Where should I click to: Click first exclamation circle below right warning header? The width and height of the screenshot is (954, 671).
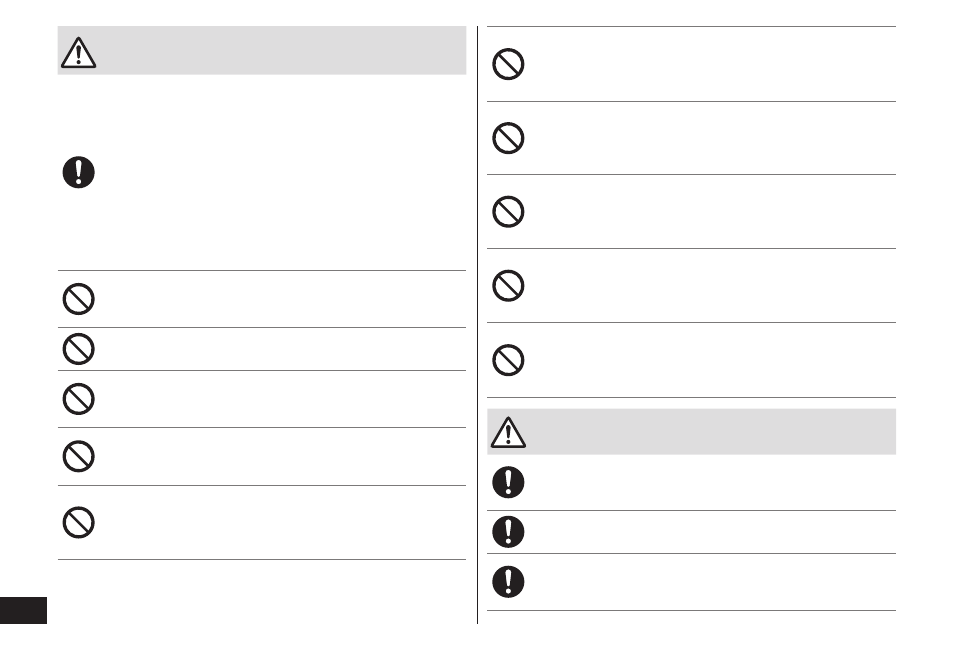(x=508, y=482)
